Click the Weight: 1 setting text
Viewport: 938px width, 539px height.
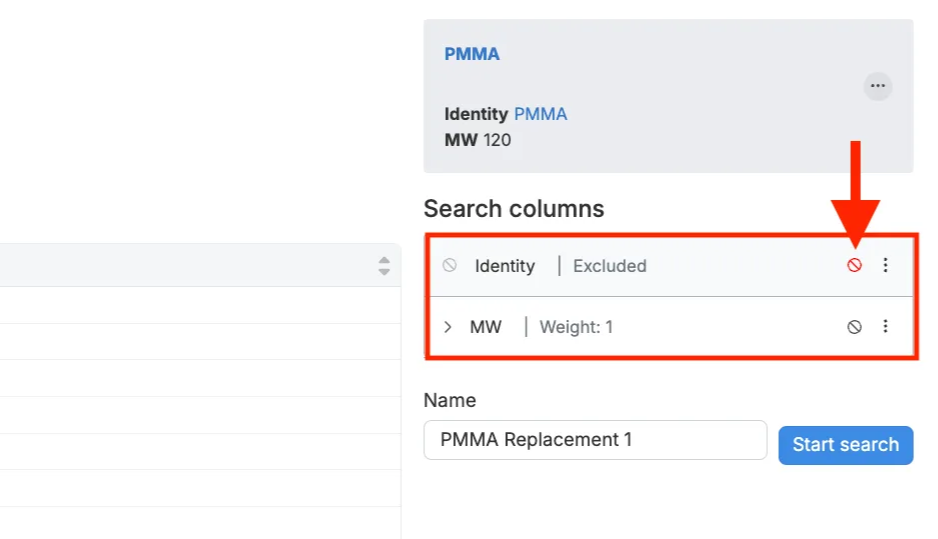(576, 327)
